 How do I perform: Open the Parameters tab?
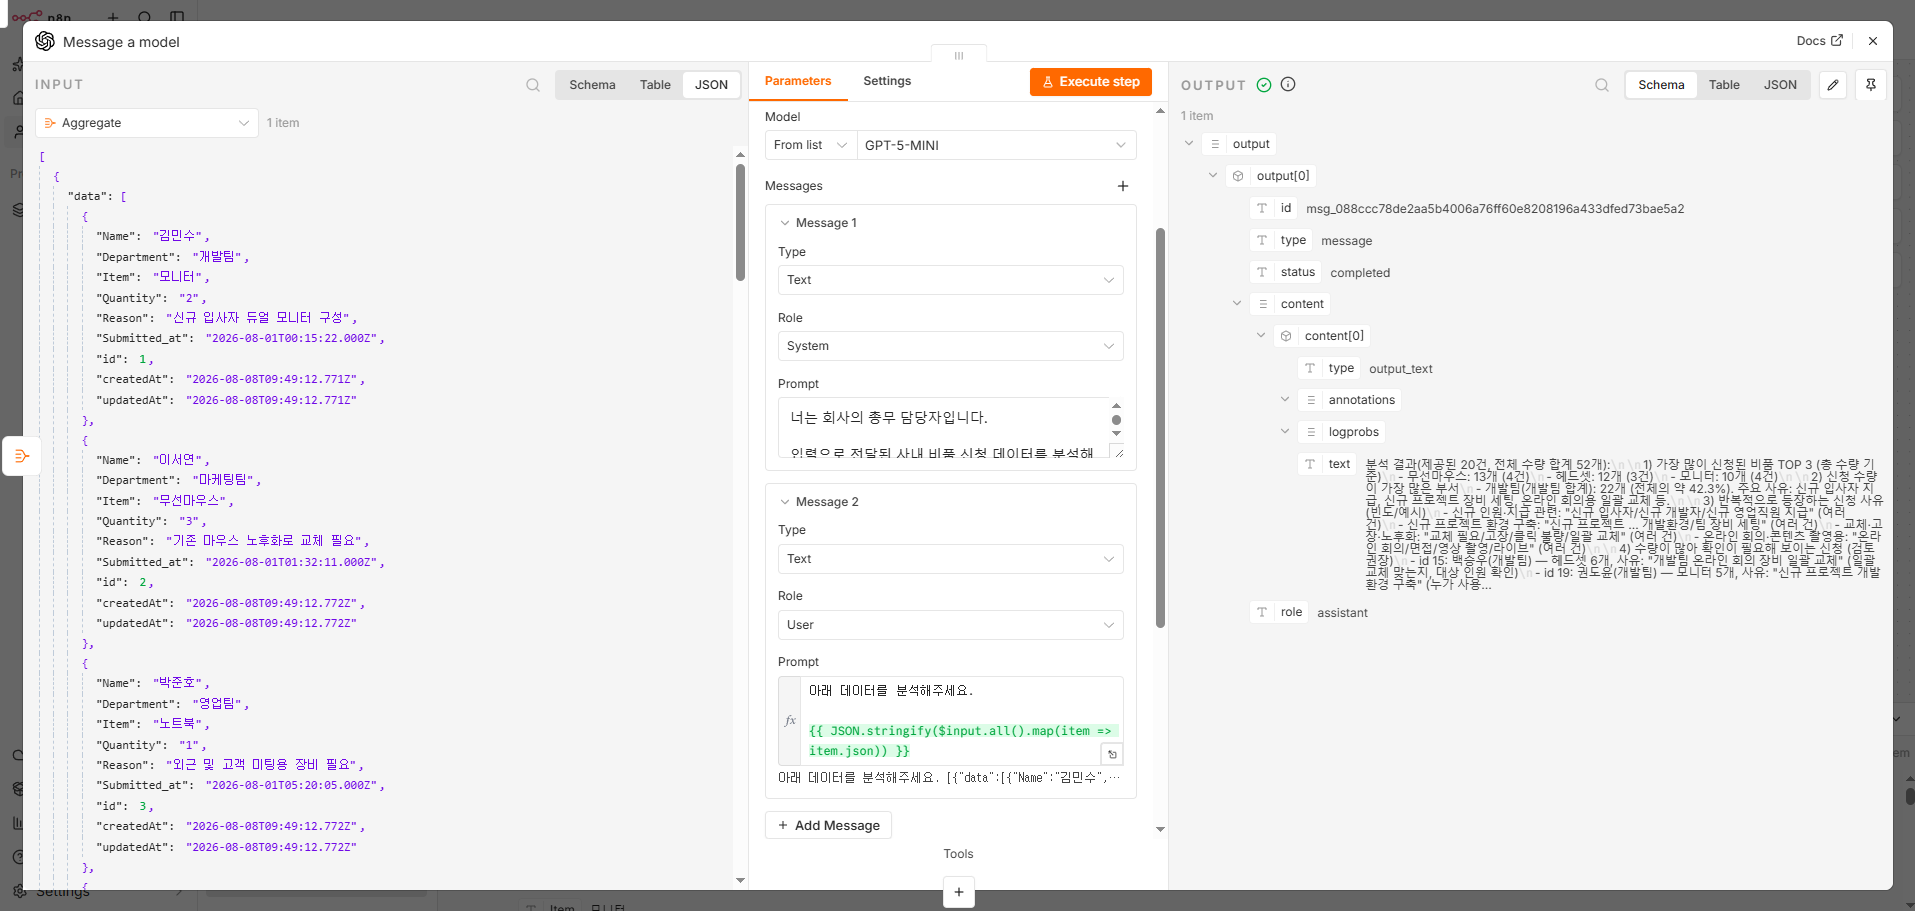pos(798,81)
